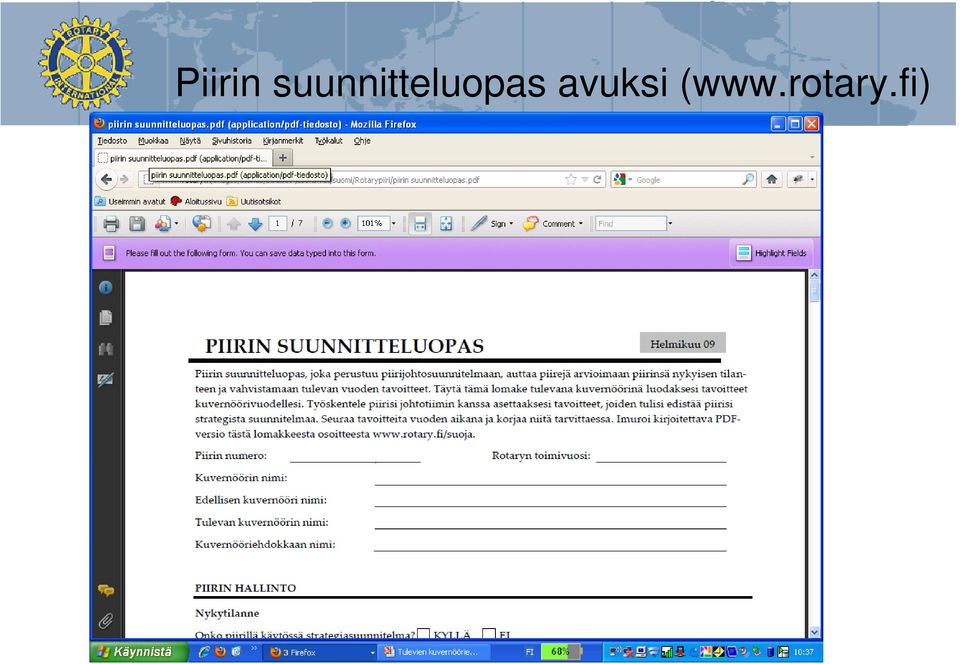960x664 pixels.
Task: Click the search magnifier icon
Action: [748, 179]
